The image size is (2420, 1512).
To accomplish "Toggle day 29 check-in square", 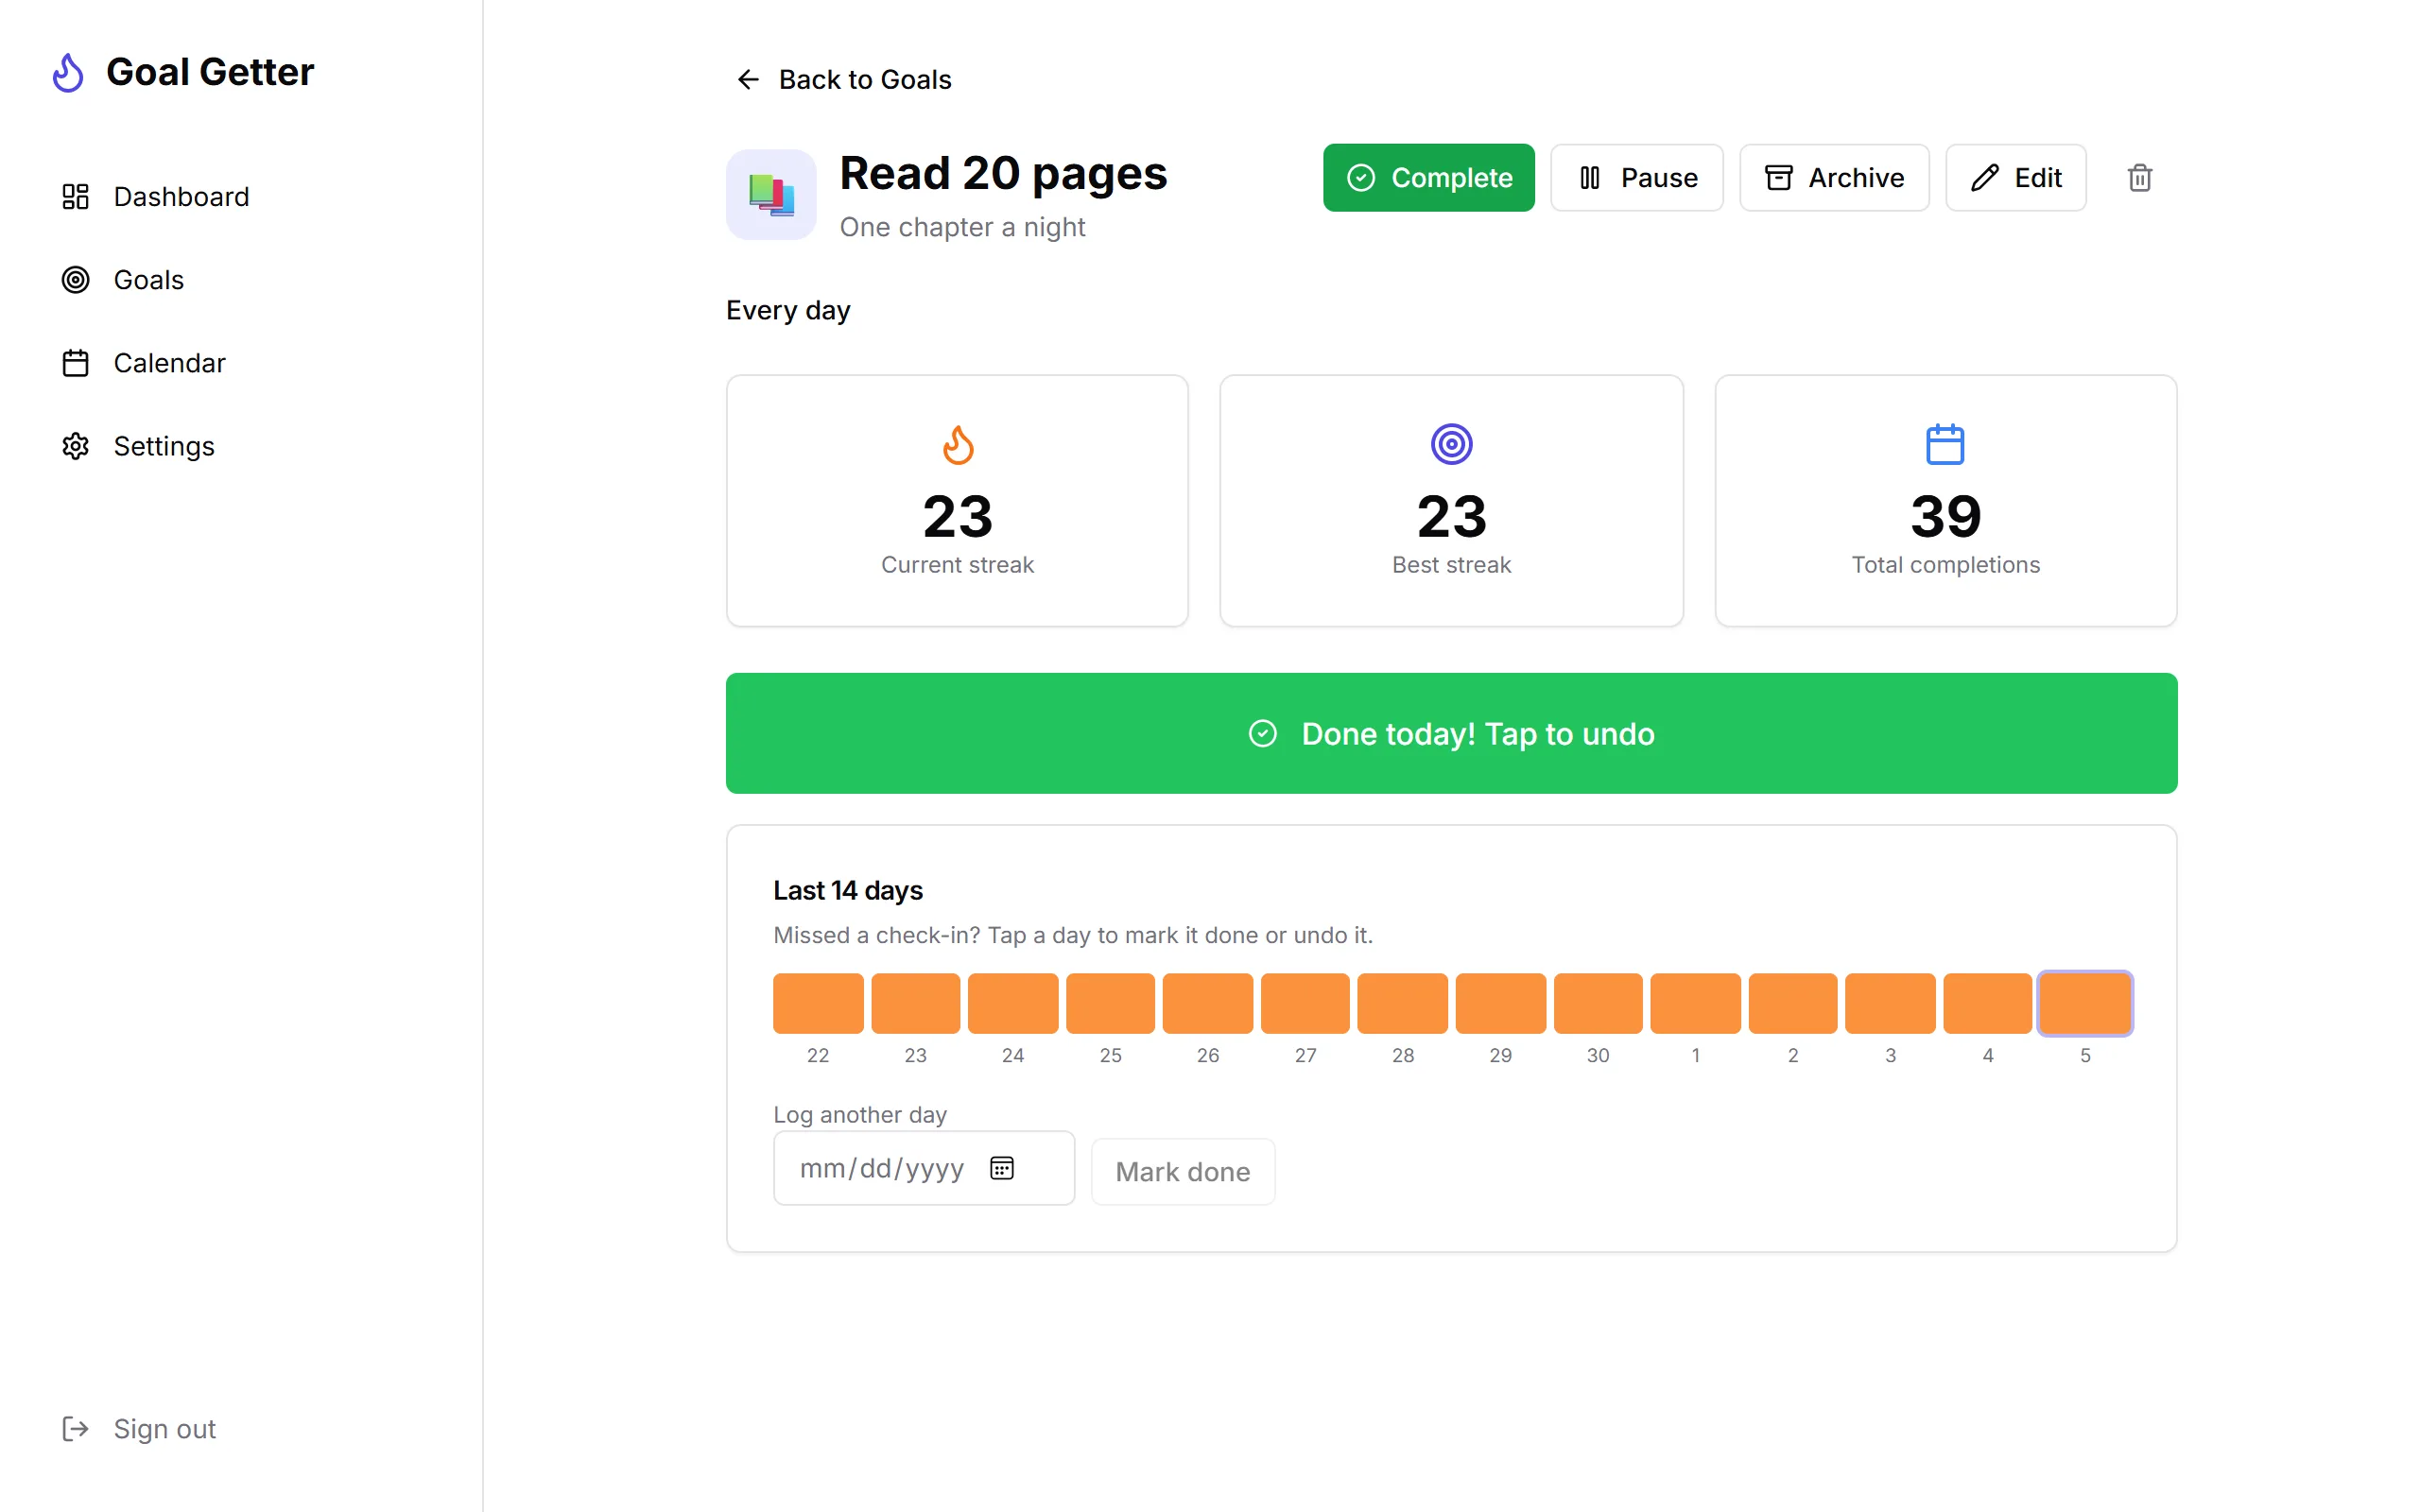I will 1500,1003.
